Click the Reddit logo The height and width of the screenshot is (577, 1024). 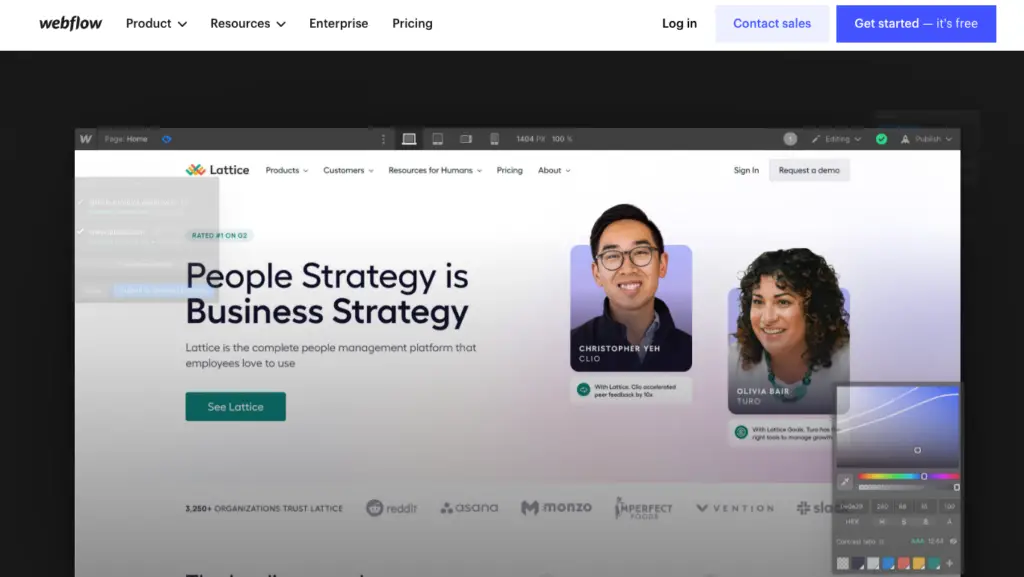(x=391, y=508)
